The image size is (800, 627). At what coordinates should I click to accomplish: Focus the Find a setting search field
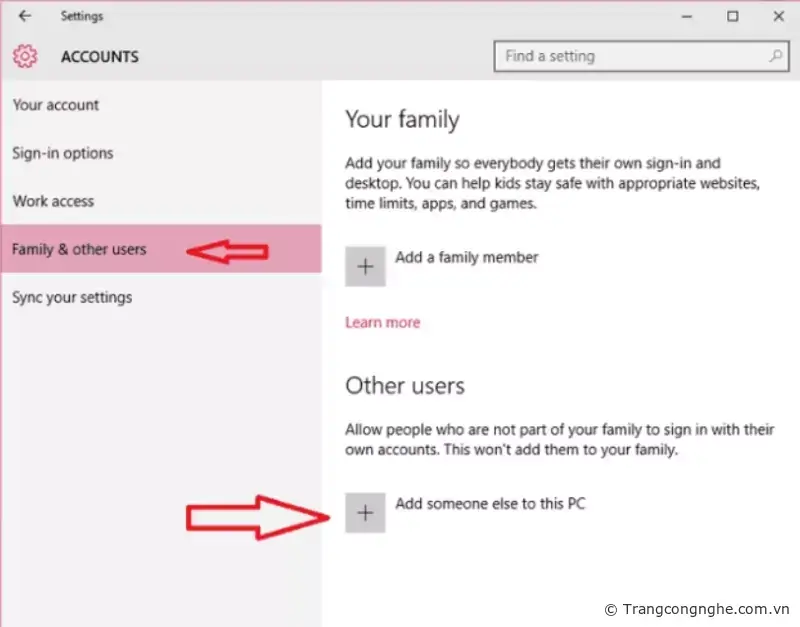pyautogui.click(x=630, y=56)
